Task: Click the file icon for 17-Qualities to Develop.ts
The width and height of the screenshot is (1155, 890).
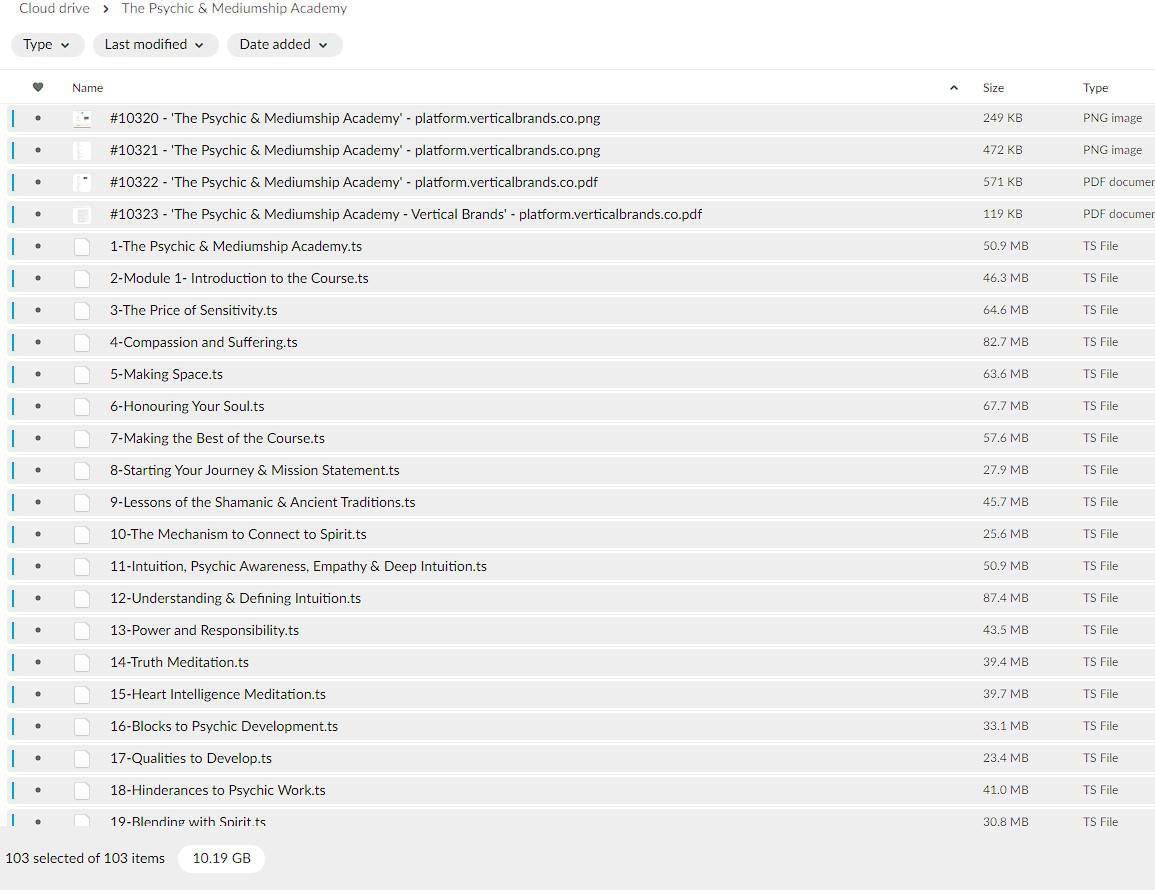Action: (x=82, y=759)
